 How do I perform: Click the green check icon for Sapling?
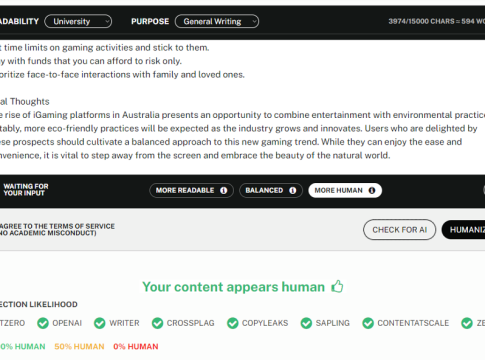(x=306, y=323)
